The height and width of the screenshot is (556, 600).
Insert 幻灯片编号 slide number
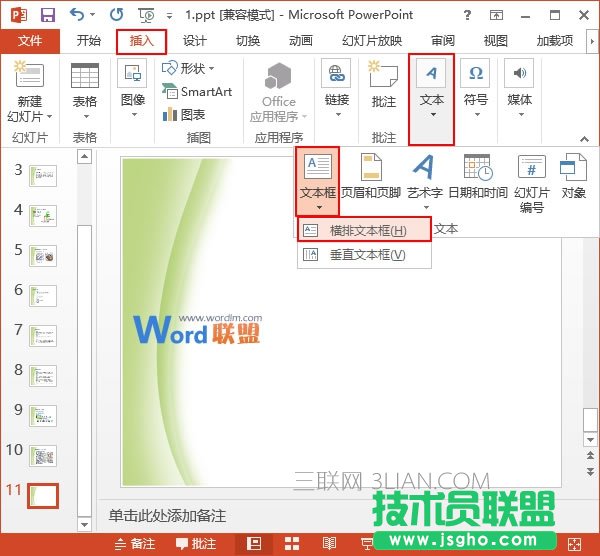point(532,184)
